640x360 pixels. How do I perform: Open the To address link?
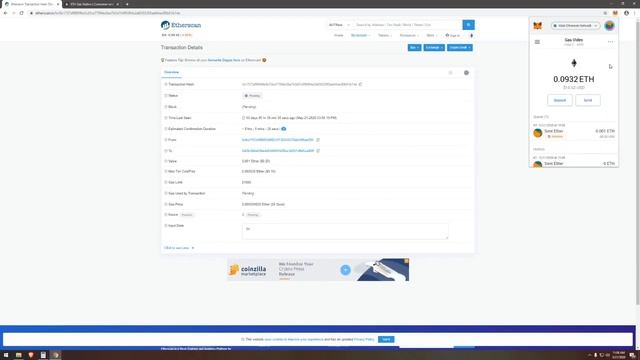pos(278,151)
